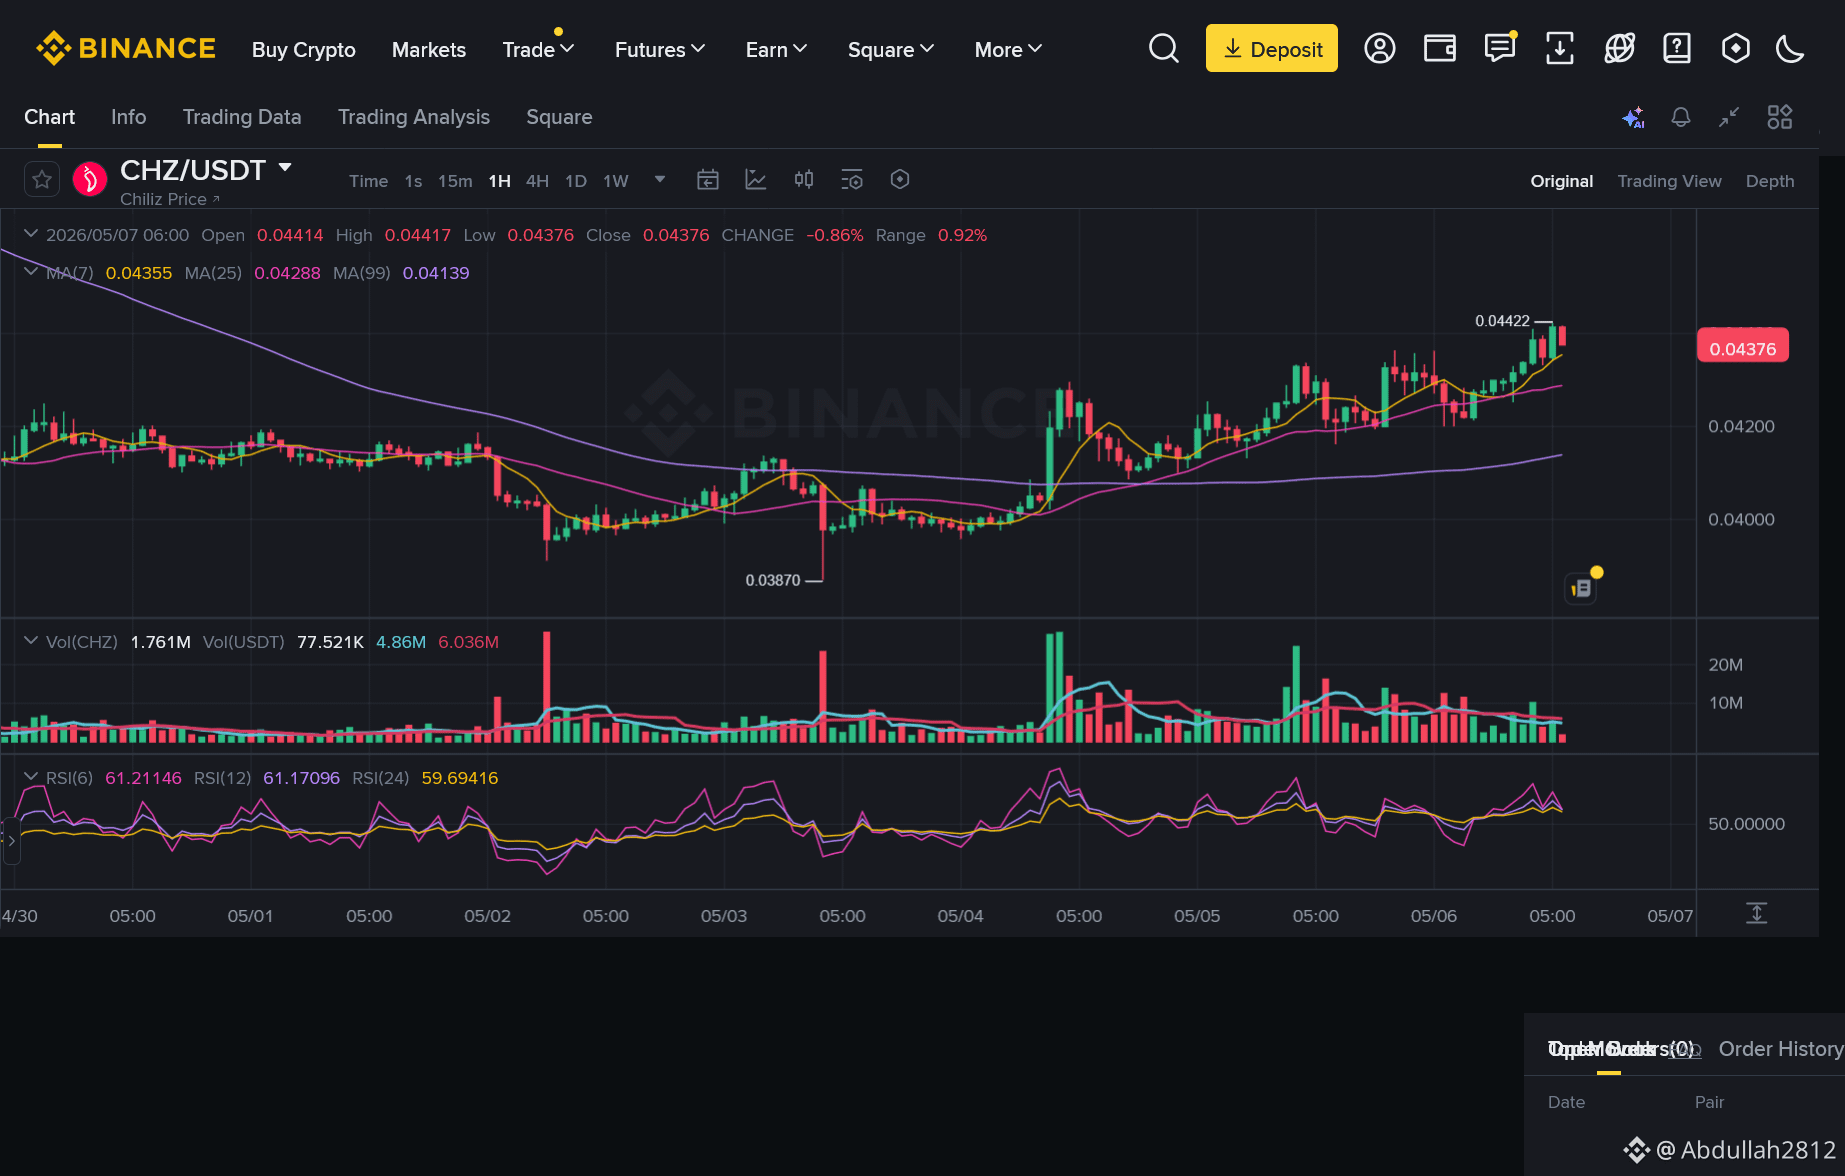
Task: Select the 1W interval
Action: point(616,181)
